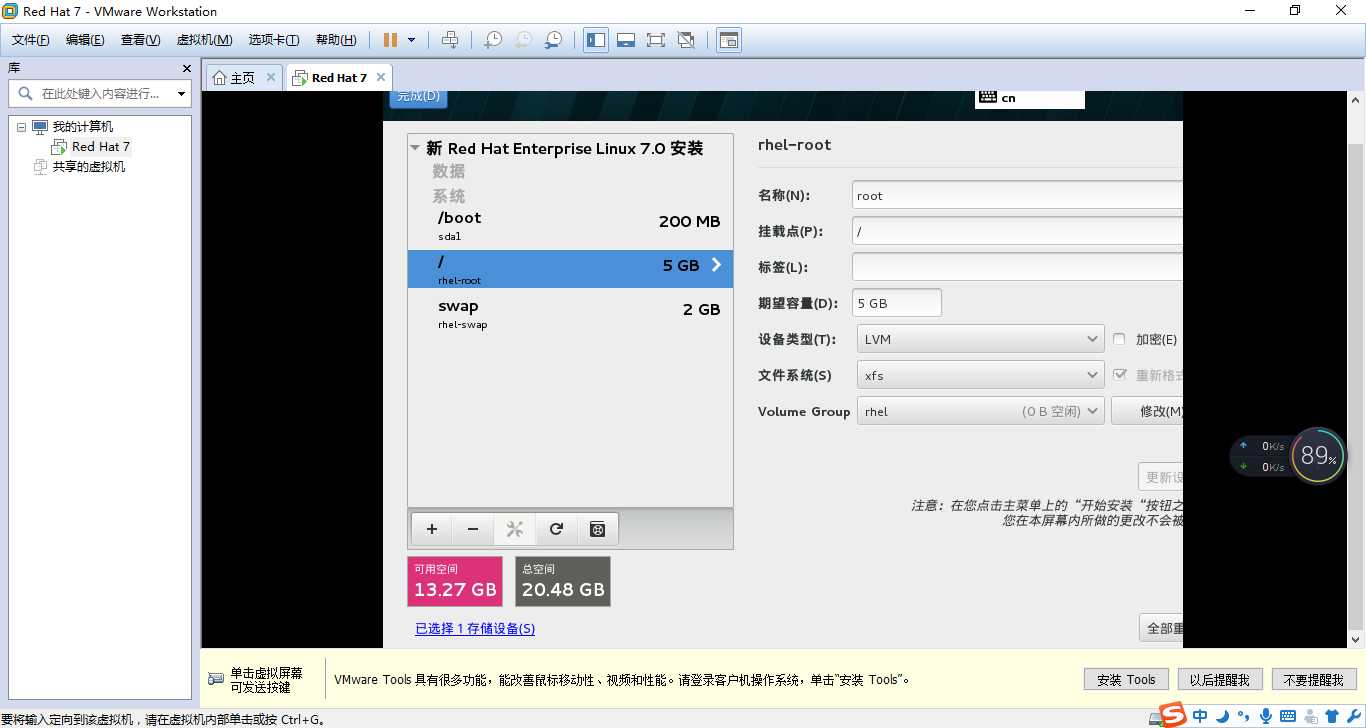Click the remove mount point minus icon
This screenshot has width=1366, height=728.
tap(473, 529)
